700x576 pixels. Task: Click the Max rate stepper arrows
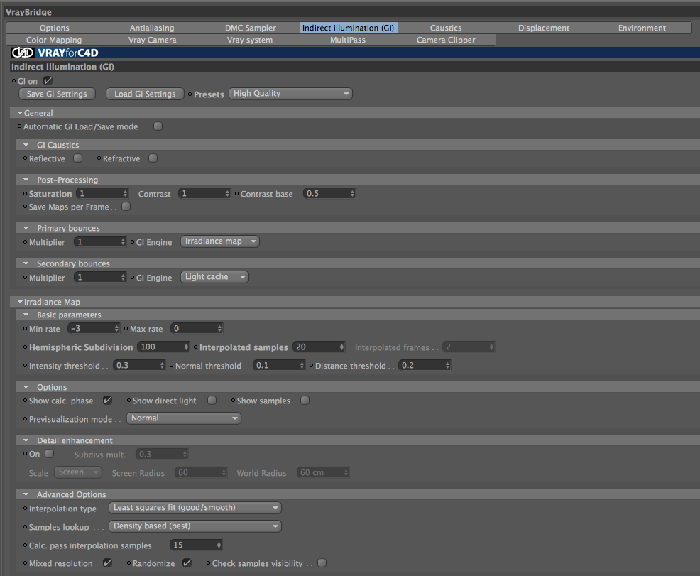point(220,329)
